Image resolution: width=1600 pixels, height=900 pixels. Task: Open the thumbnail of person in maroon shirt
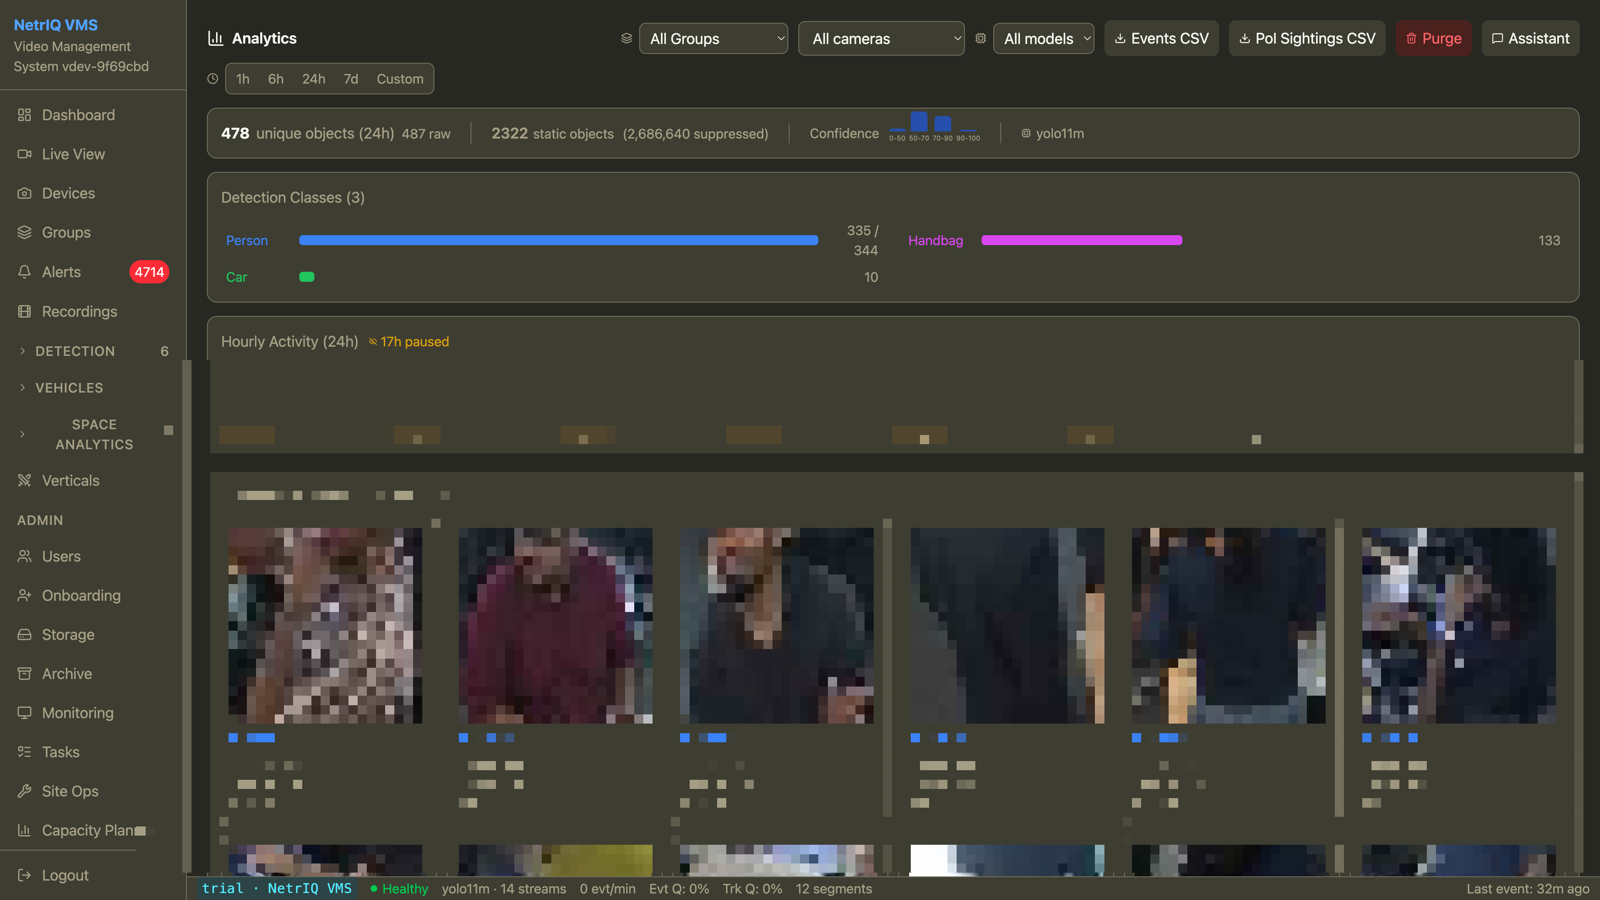[x=556, y=625]
